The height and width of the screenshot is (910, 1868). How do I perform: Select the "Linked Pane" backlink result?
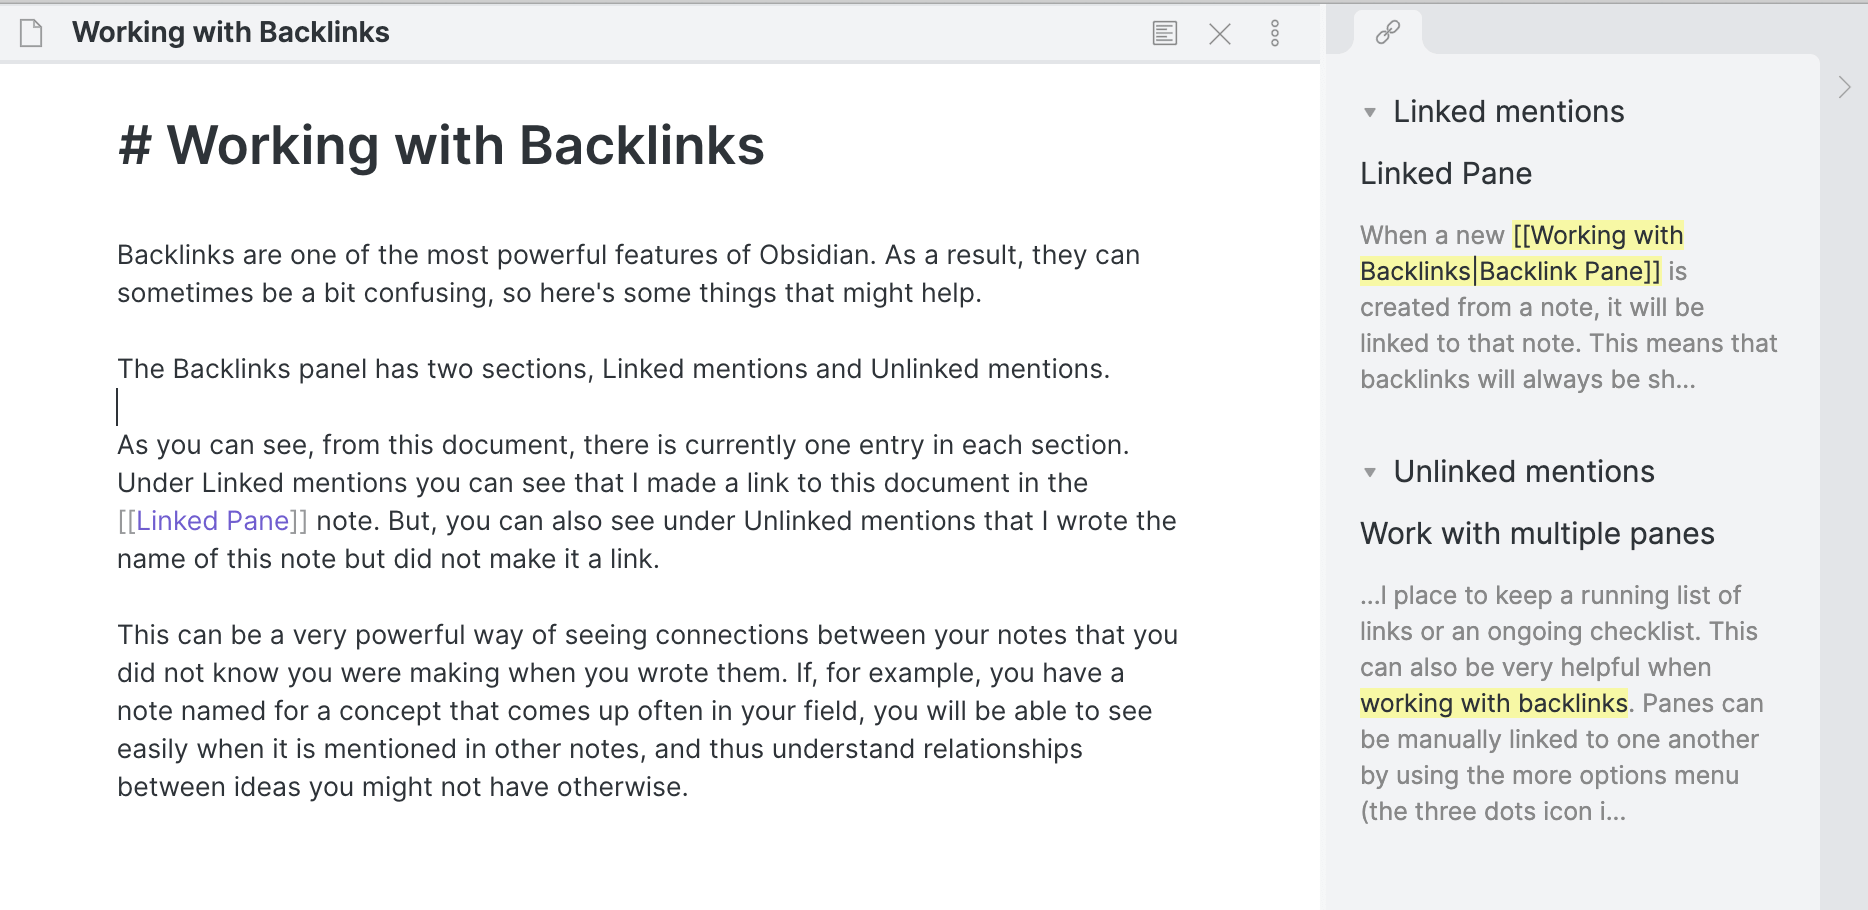(x=1444, y=173)
